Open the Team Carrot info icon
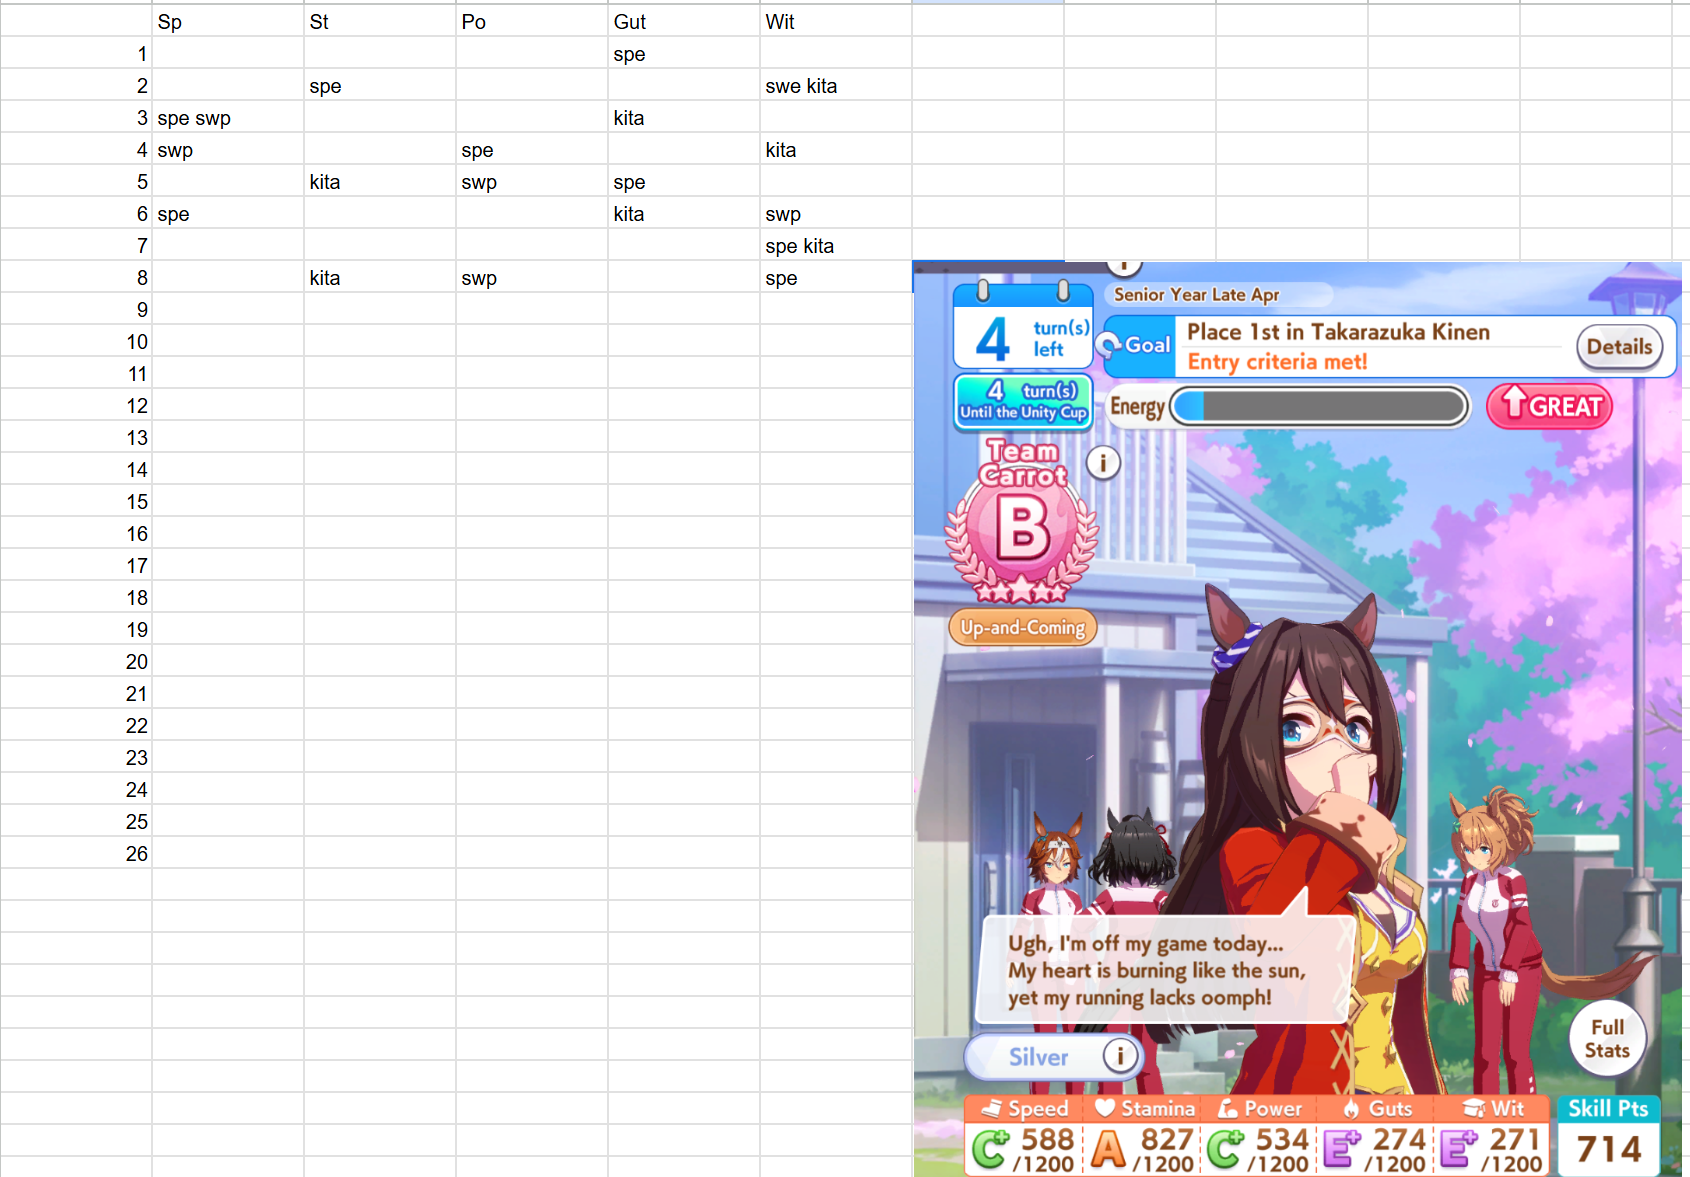The height and width of the screenshot is (1177, 1690). tap(1103, 462)
